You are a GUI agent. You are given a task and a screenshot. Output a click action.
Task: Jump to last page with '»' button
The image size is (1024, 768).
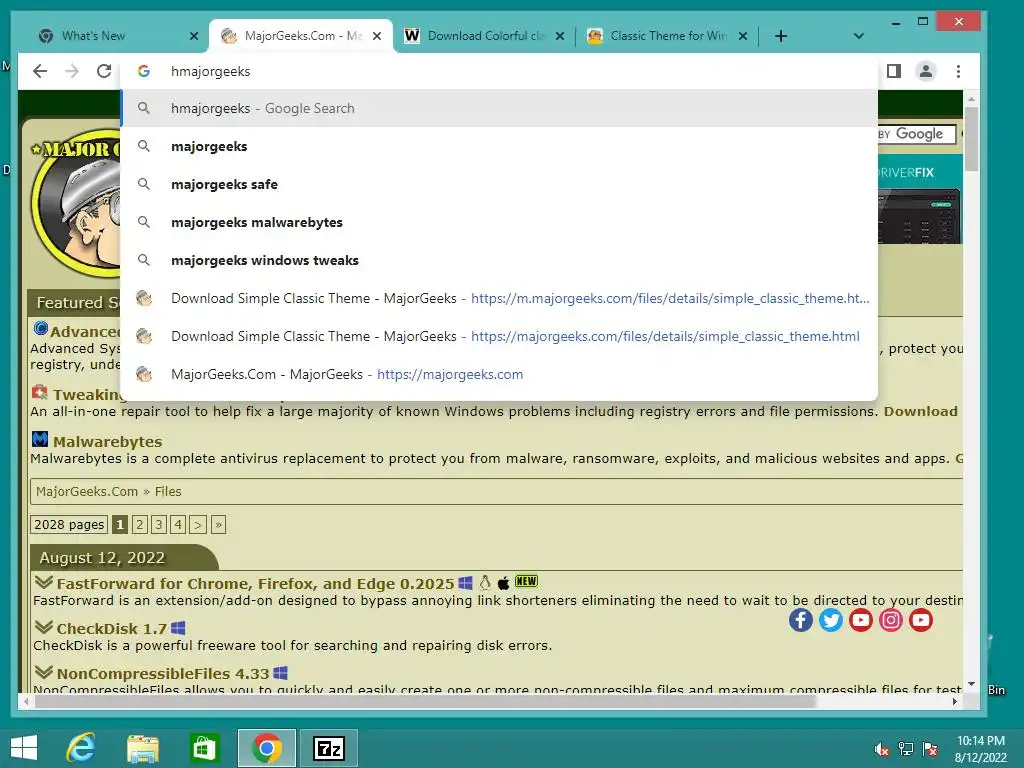coord(218,524)
